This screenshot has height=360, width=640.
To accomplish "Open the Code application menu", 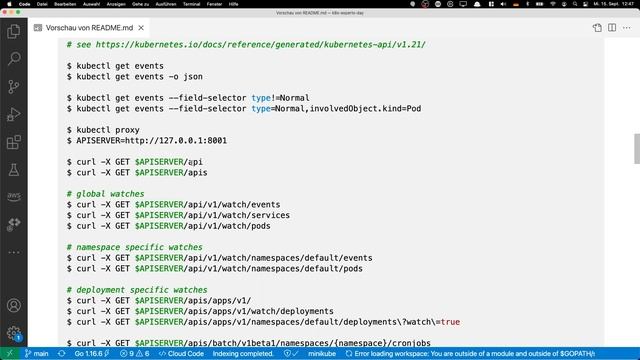I will click(x=24, y=4).
